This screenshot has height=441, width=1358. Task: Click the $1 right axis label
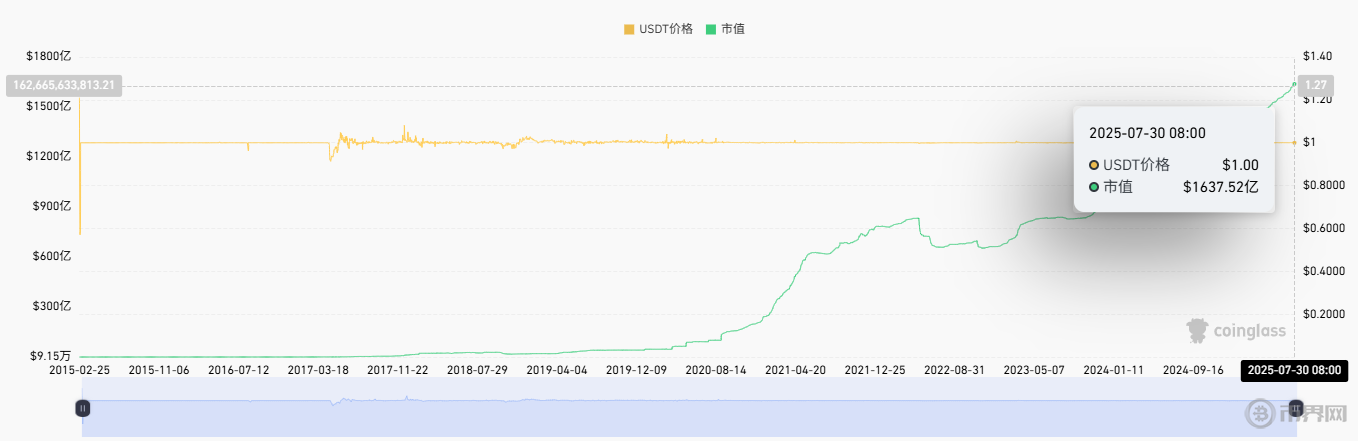1311,142
